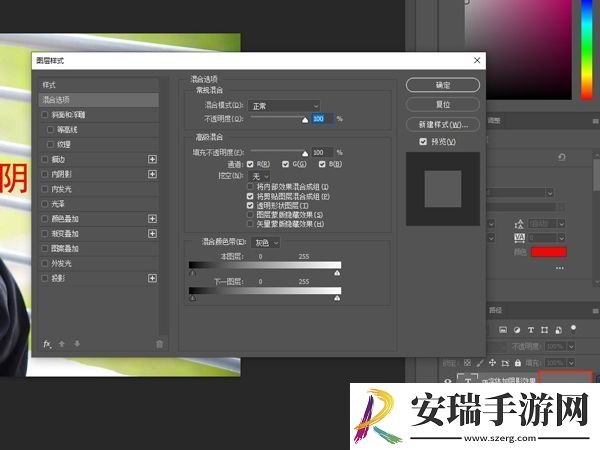
Task: Click the 确定 (OK) button
Action: pos(443,85)
